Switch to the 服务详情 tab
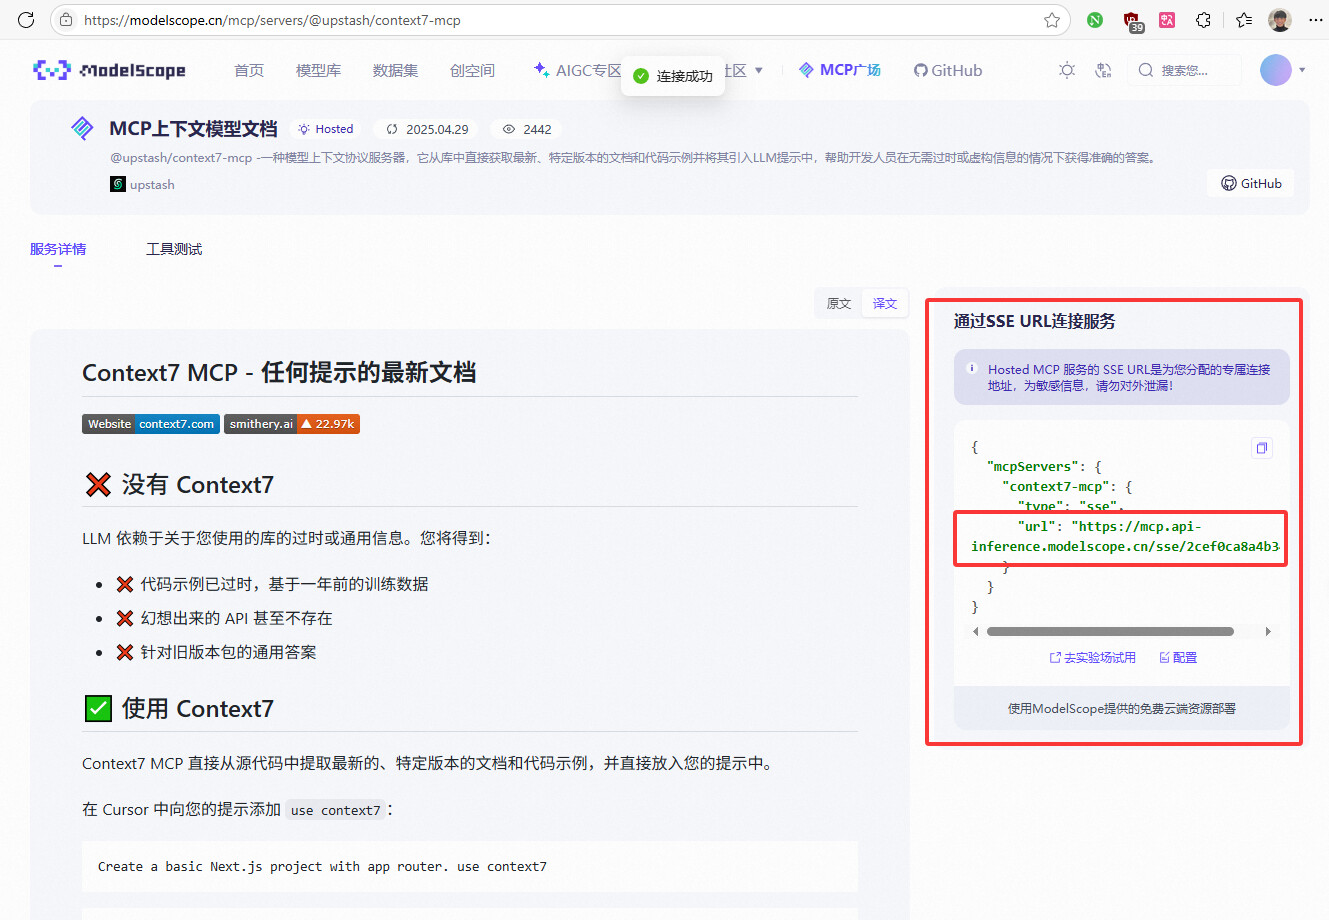1329x920 pixels. [58, 249]
